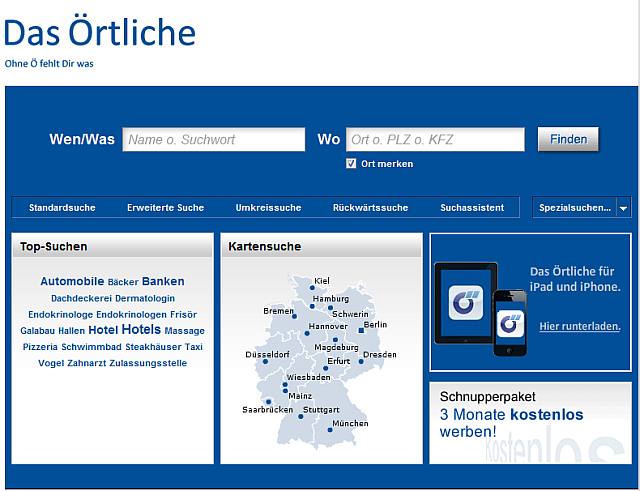The image size is (640, 491).
Task: Click the Hamburg label on the map
Action: pyautogui.click(x=331, y=299)
